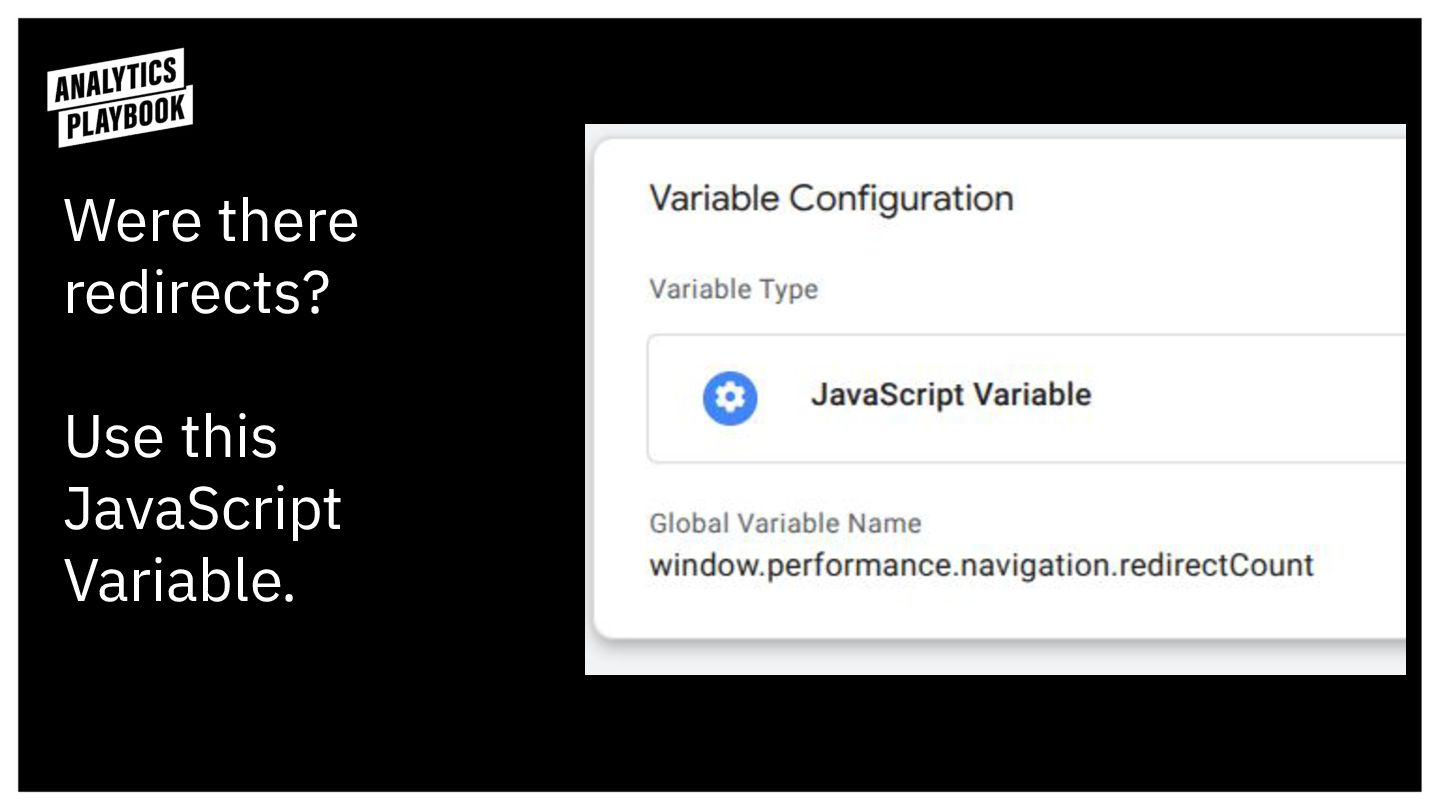Click "JavaScript" in the large white slide text
Viewport: 1440px width, 810px height.
point(203,508)
